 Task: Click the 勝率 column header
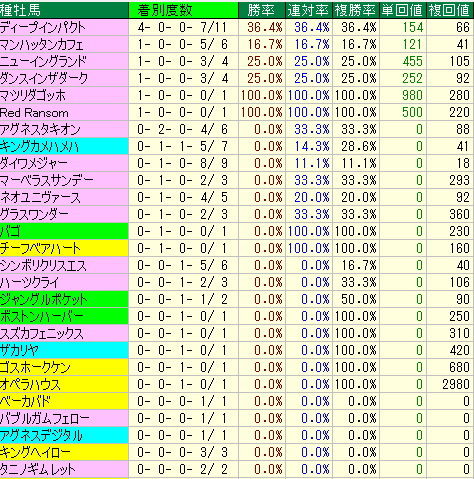point(262,10)
